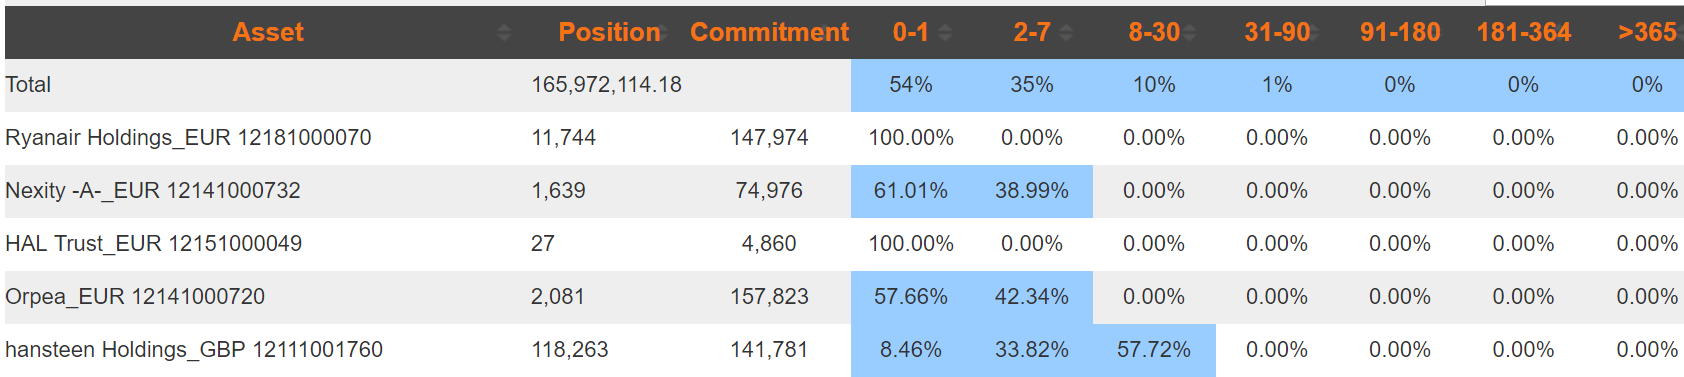Click sort arrows beside the 2-7 header
Image resolution: width=1684 pixels, height=377 pixels.
[1066, 33]
